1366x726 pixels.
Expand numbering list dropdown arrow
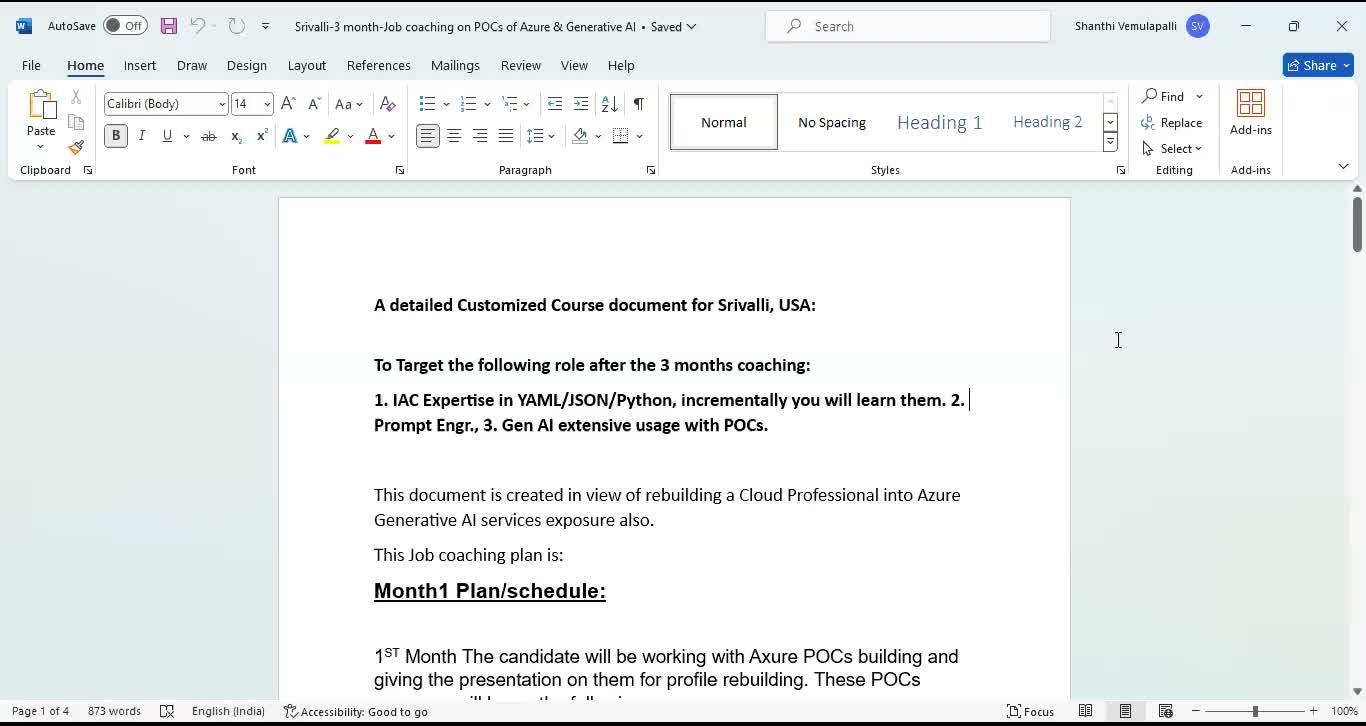[x=487, y=104]
